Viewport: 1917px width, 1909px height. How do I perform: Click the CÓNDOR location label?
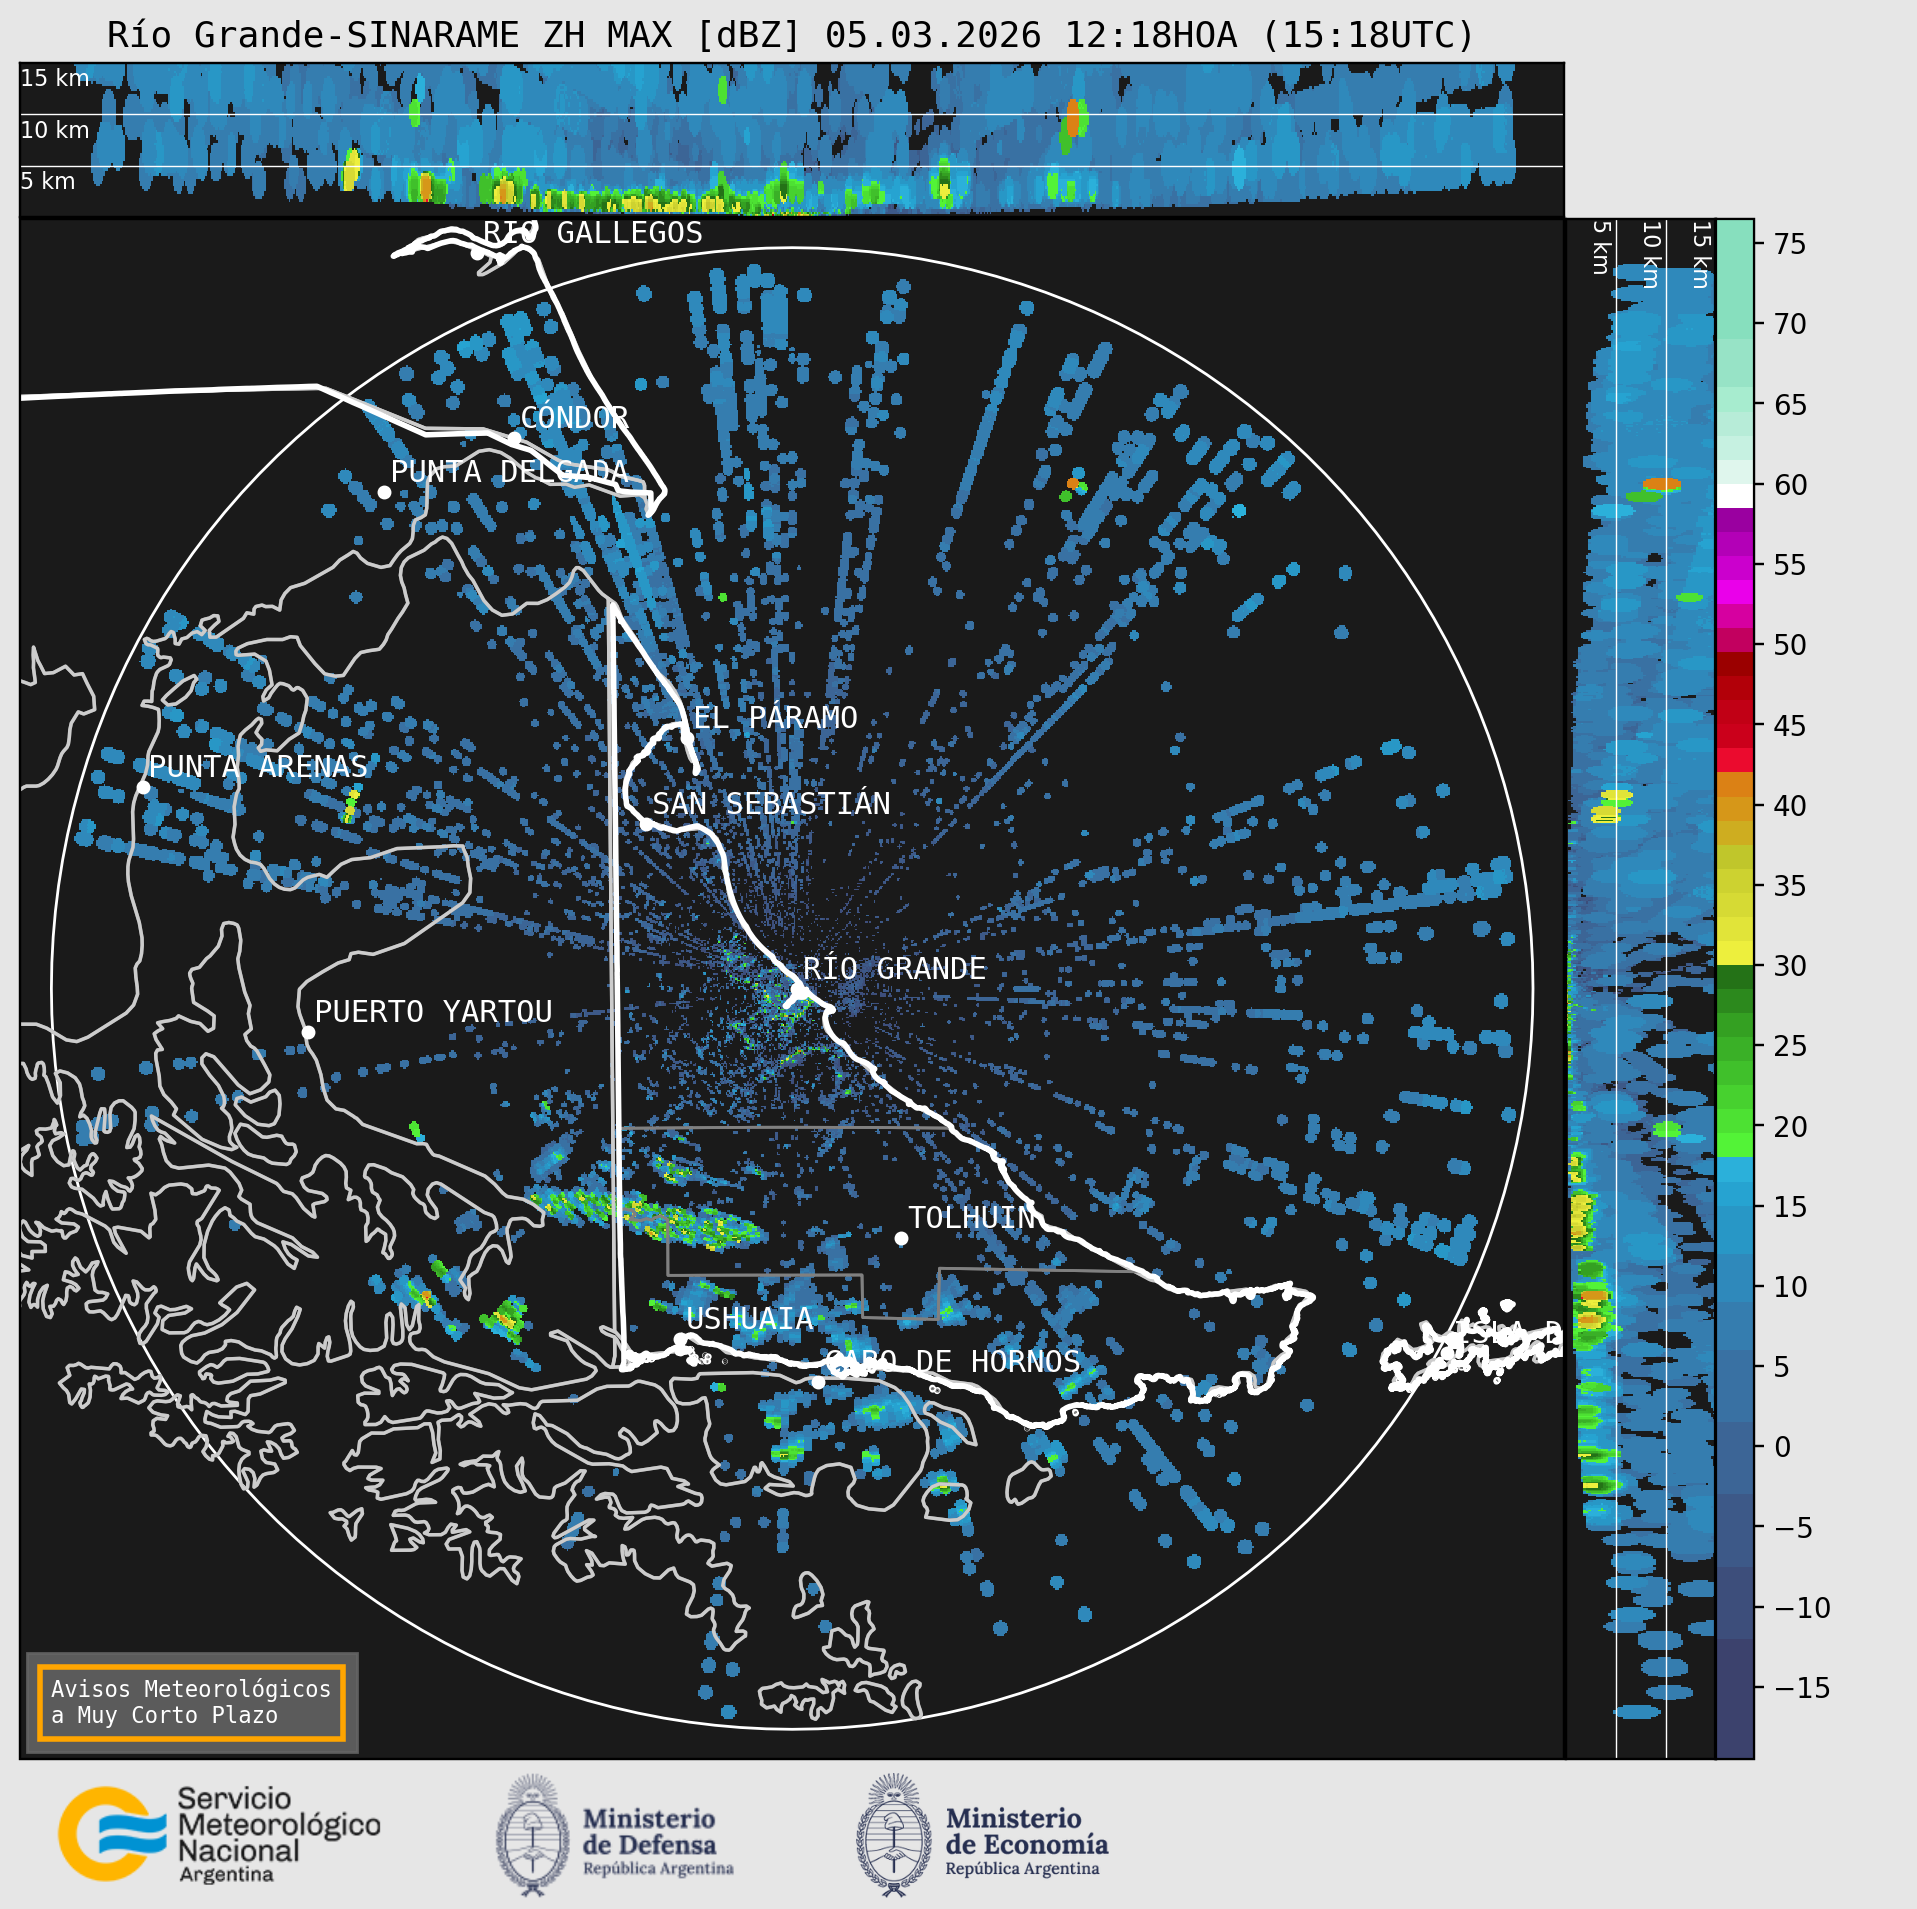click(574, 417)
